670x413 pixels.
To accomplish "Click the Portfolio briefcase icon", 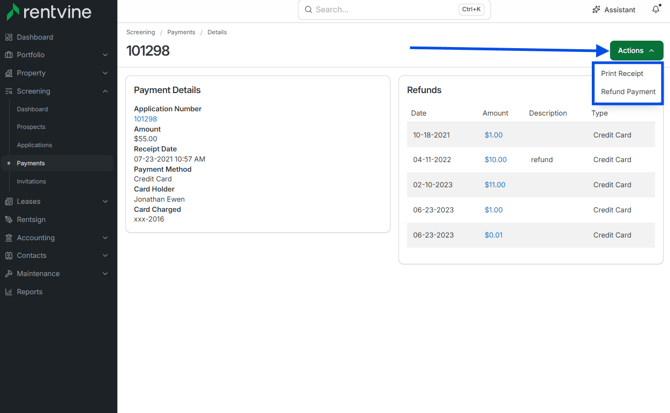I will click(9, 55).
